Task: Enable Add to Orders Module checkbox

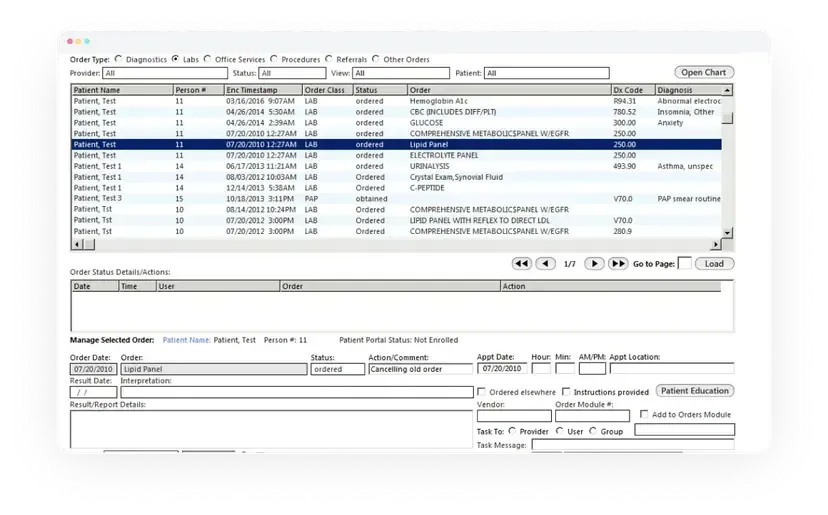Action: tap(644, 414)
